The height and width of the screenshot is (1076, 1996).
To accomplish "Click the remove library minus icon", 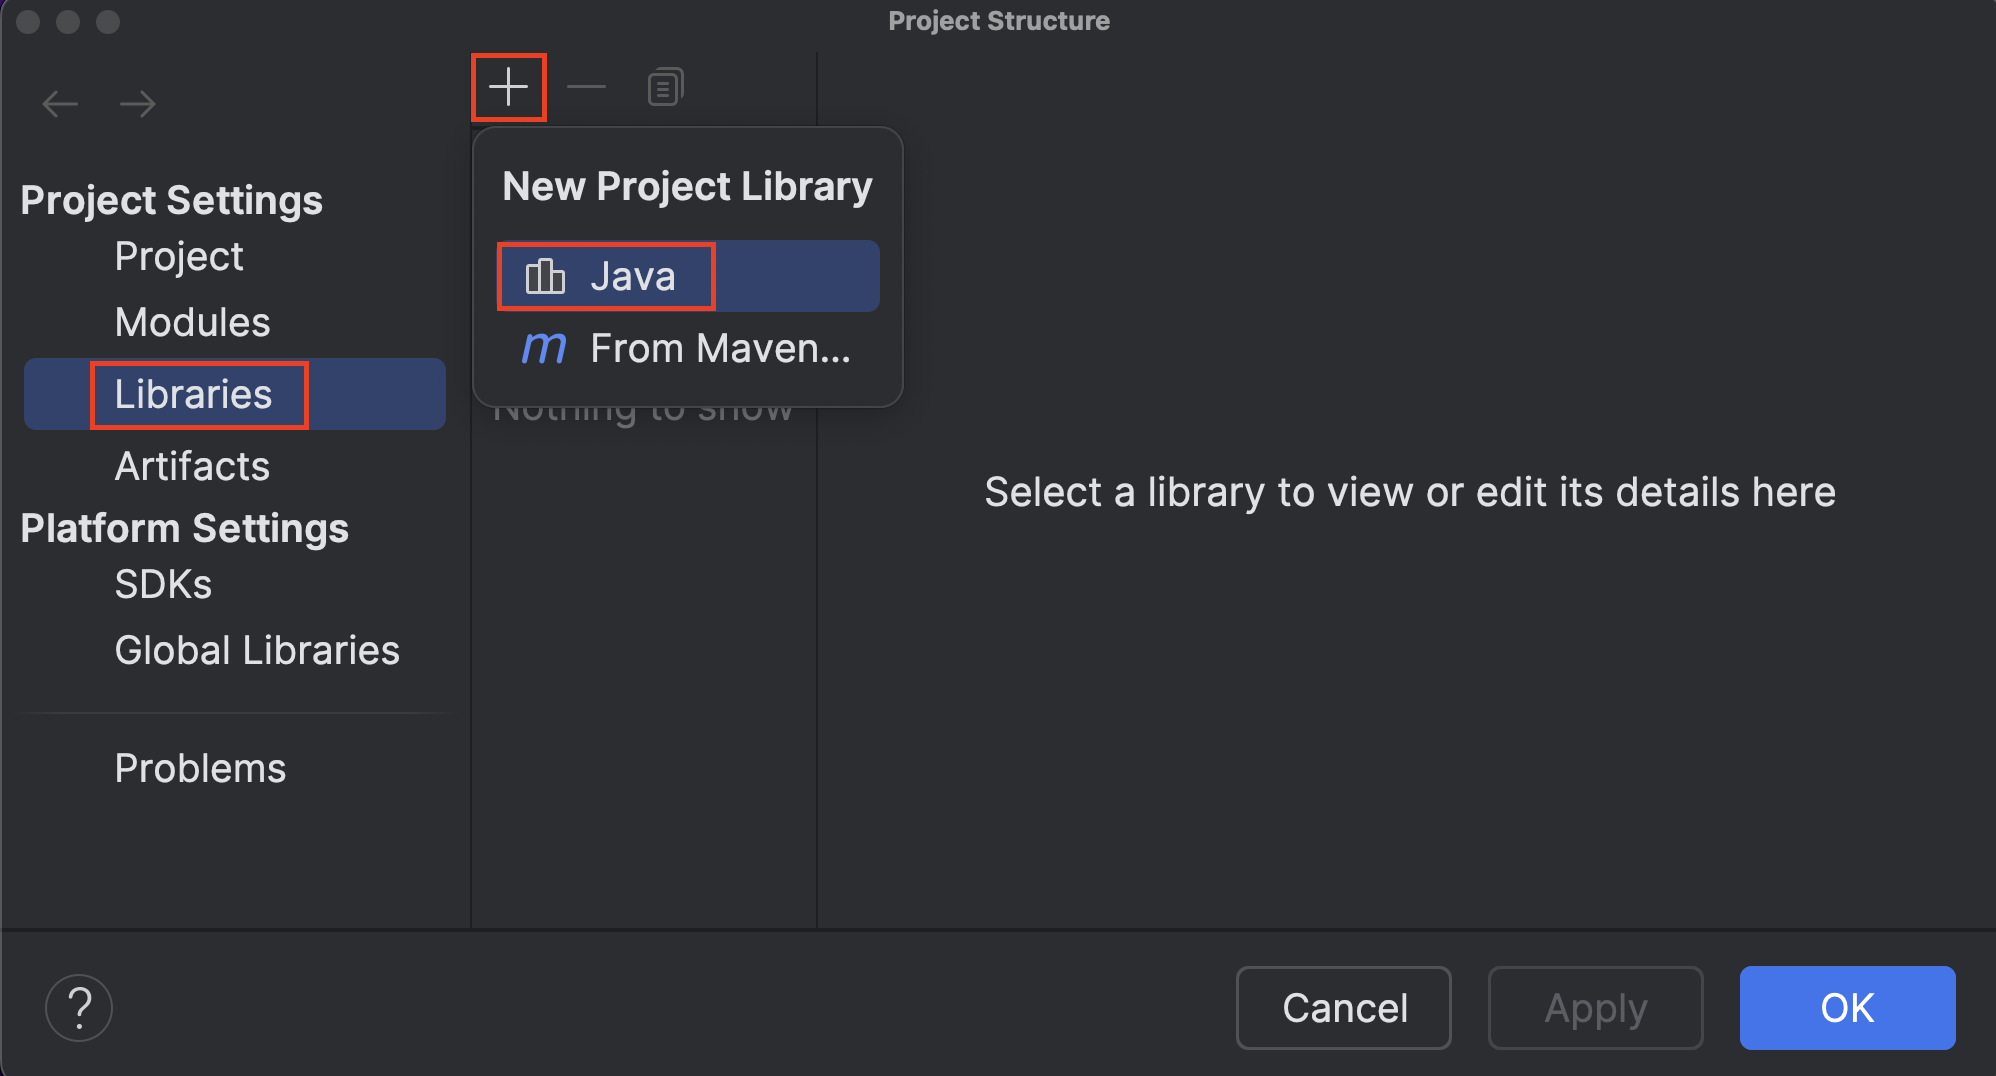I will pos(586,86).
